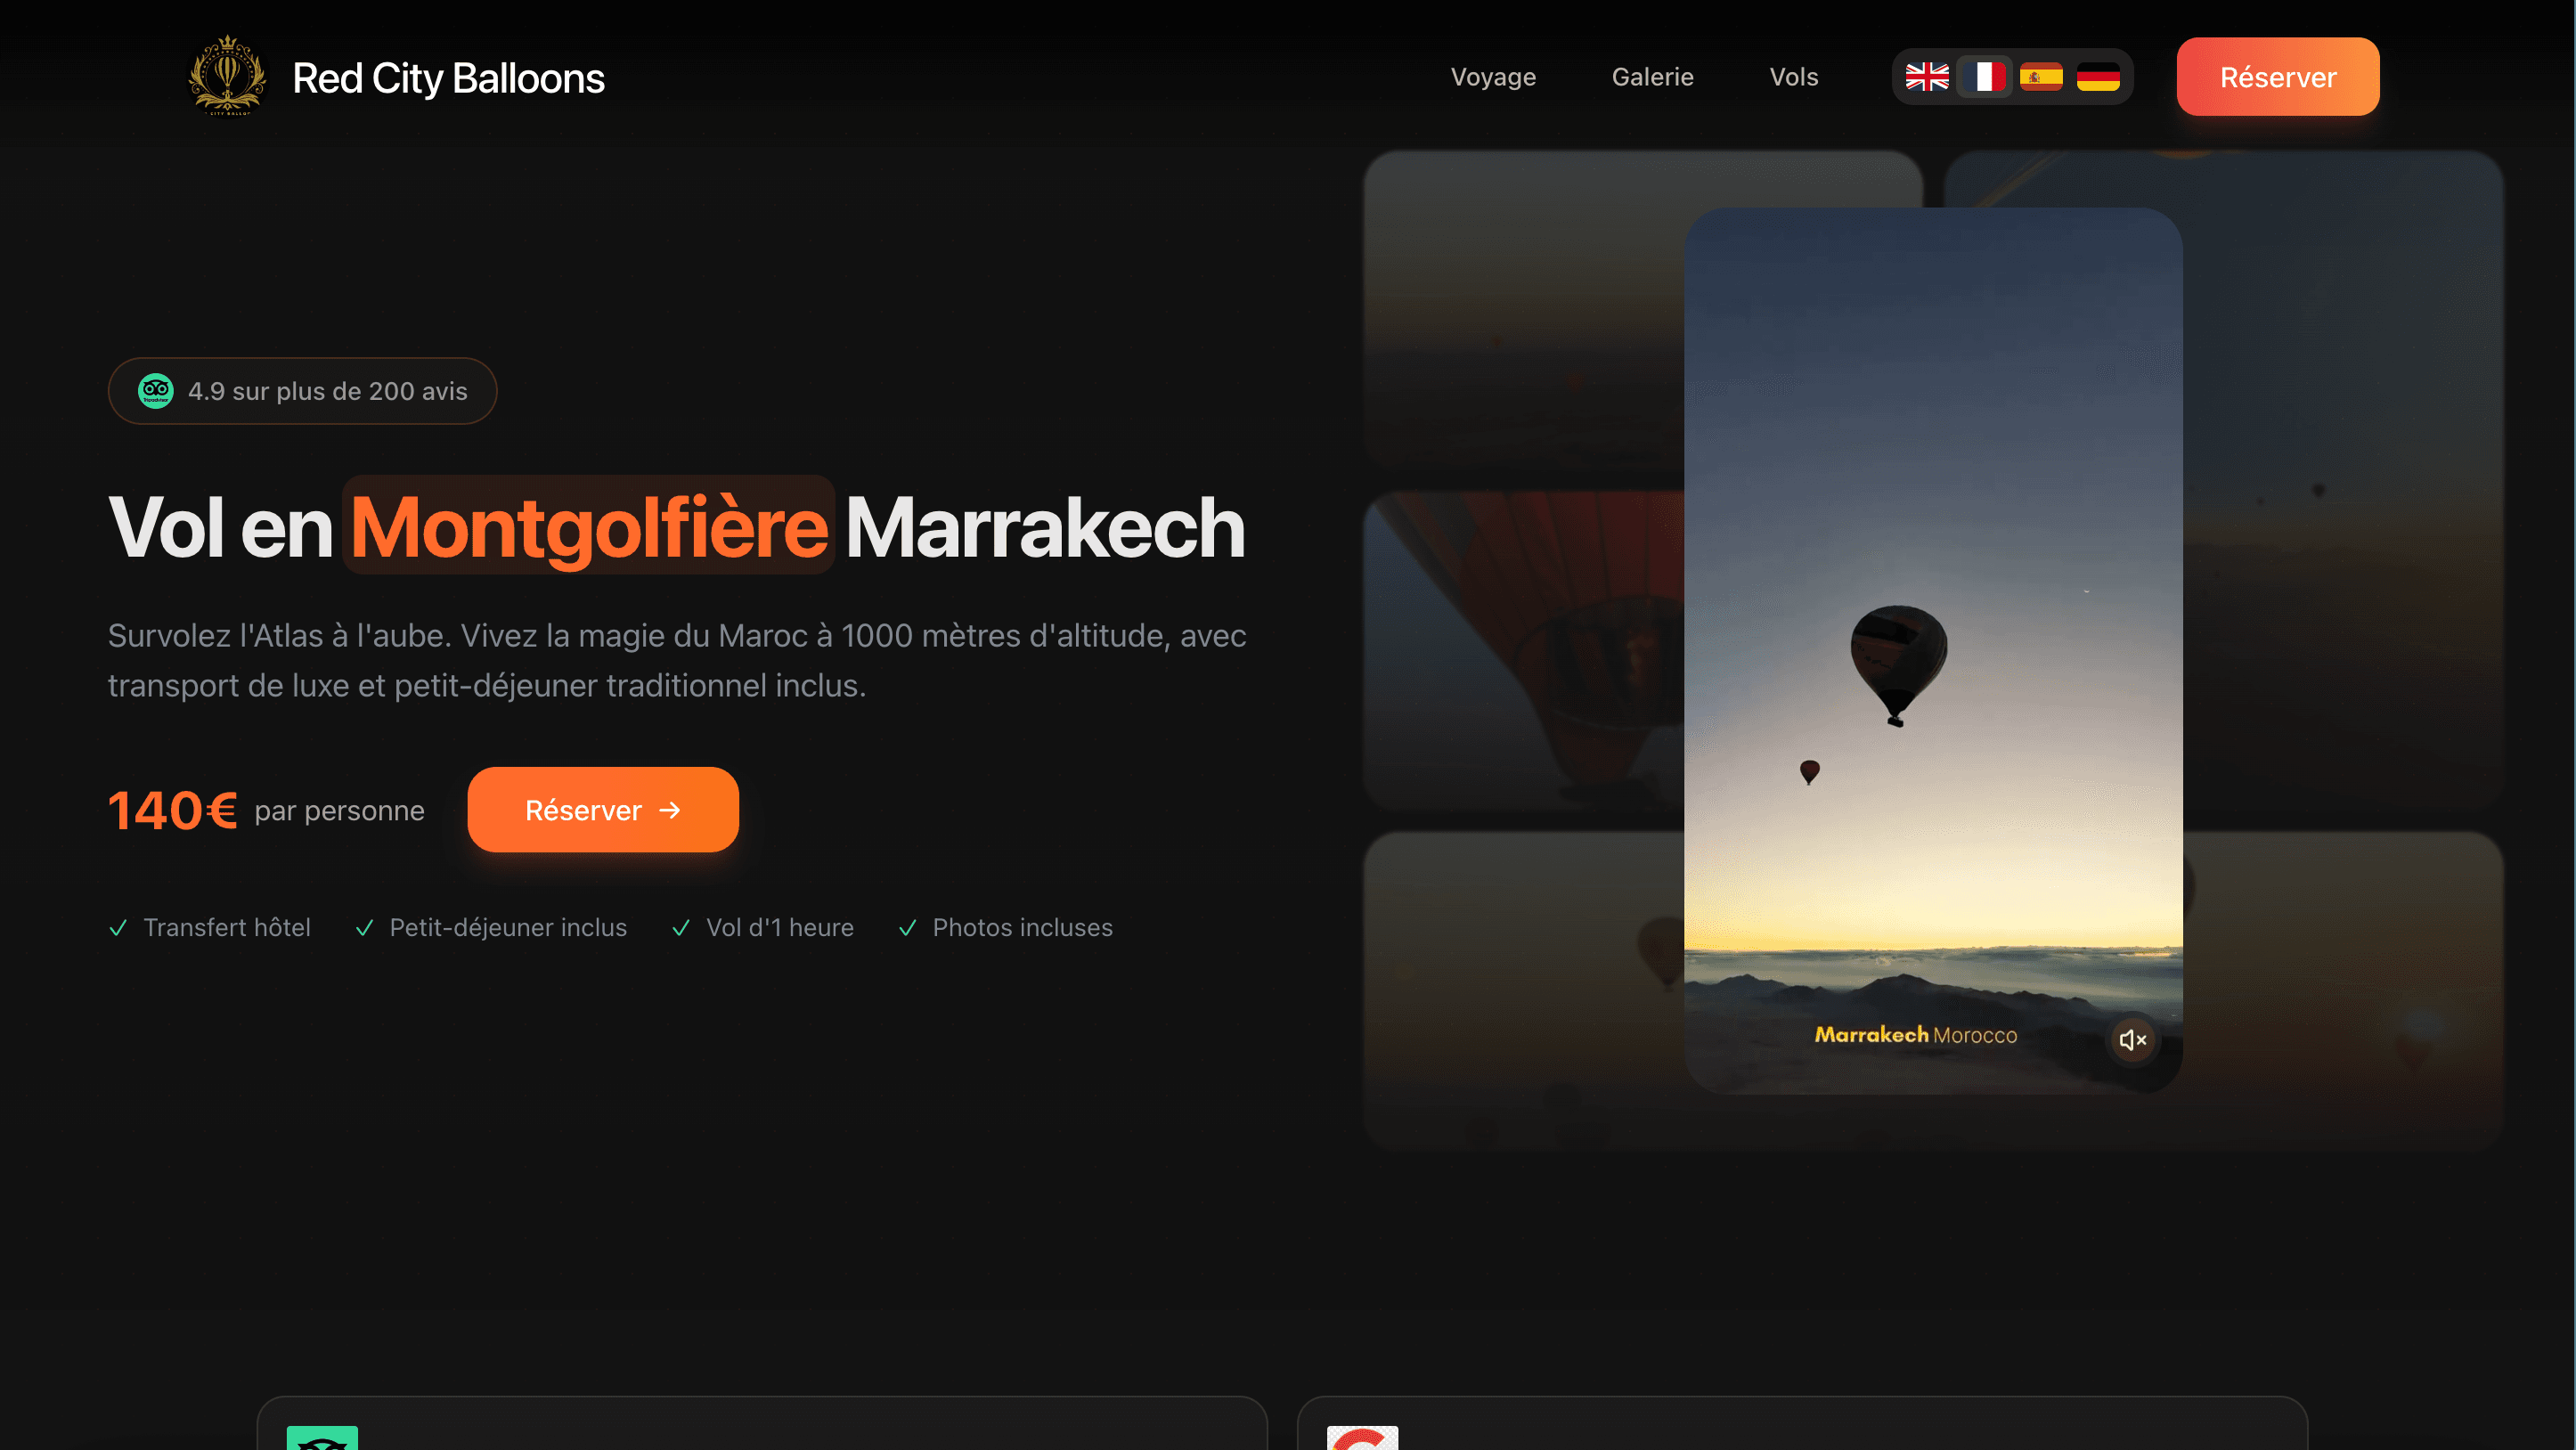The width and height of the screenshot is (2576, 1450).
Task: Switch language using the Spanish flag
Action: (x=2041, y=77)
